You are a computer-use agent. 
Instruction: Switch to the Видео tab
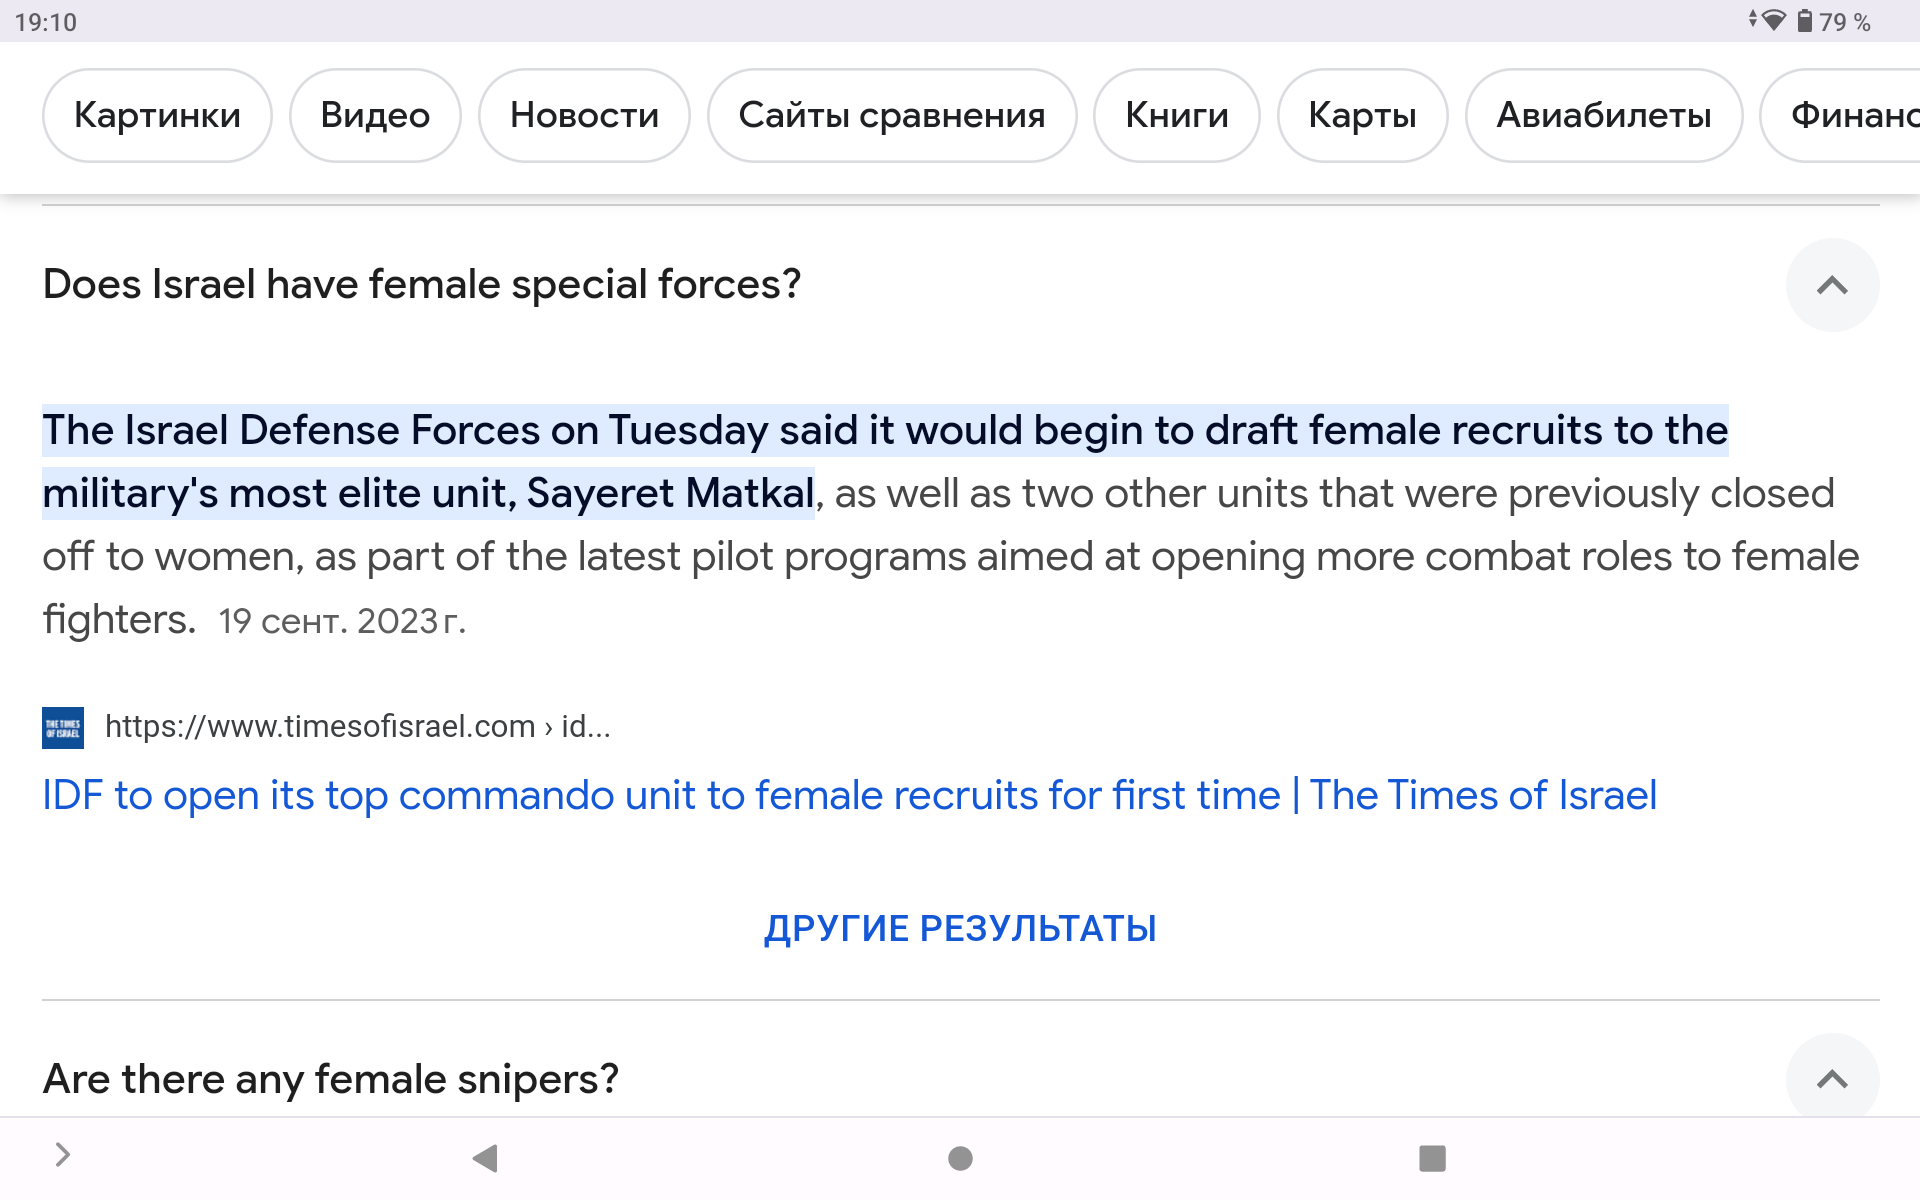(x=375, y=115)
